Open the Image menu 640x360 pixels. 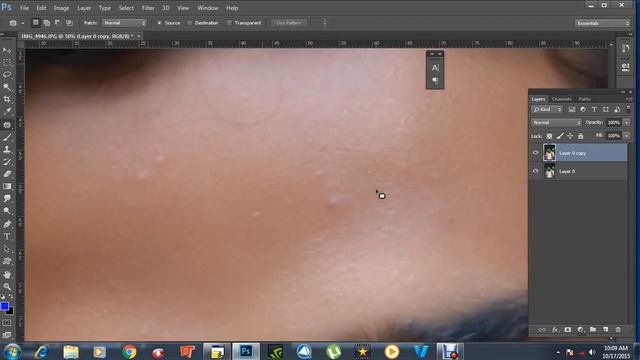click(61, 8)
